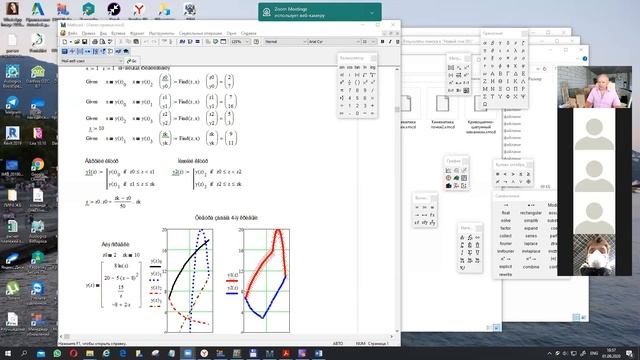Insert polar plot from Graph palette
This screenshot has height=360, width=640.
coord(449,178)
